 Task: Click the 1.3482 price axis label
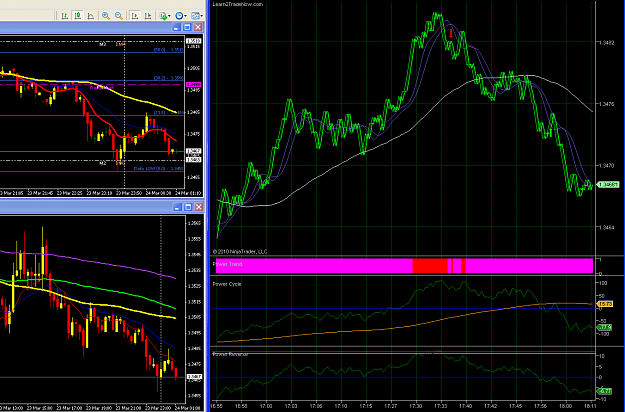pos(607,43)
